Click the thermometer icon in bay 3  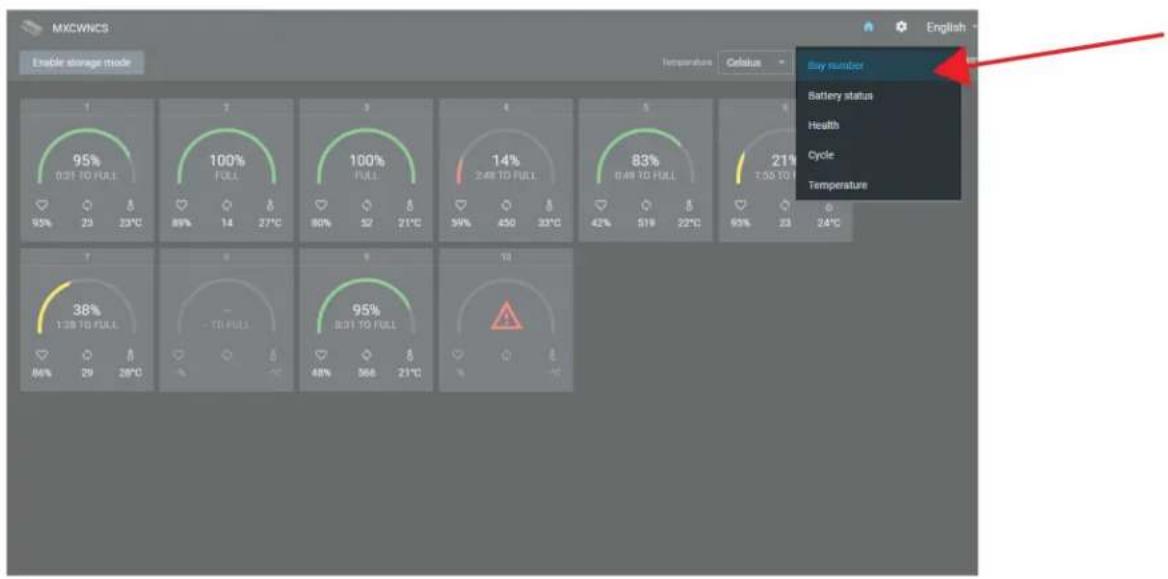point(410,204)
